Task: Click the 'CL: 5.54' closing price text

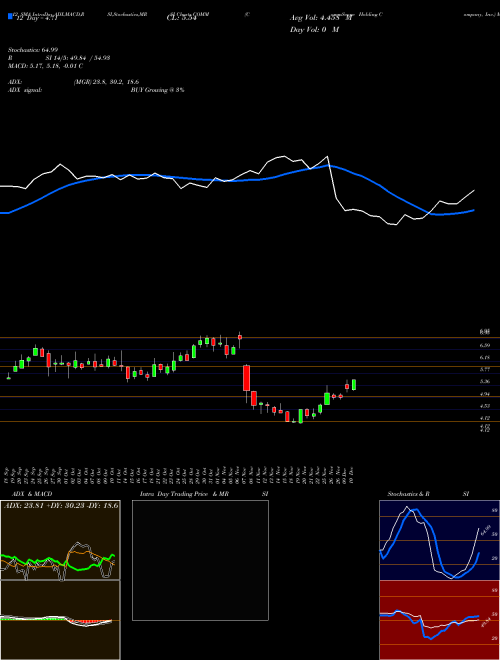Action: [x=182, y=19]
